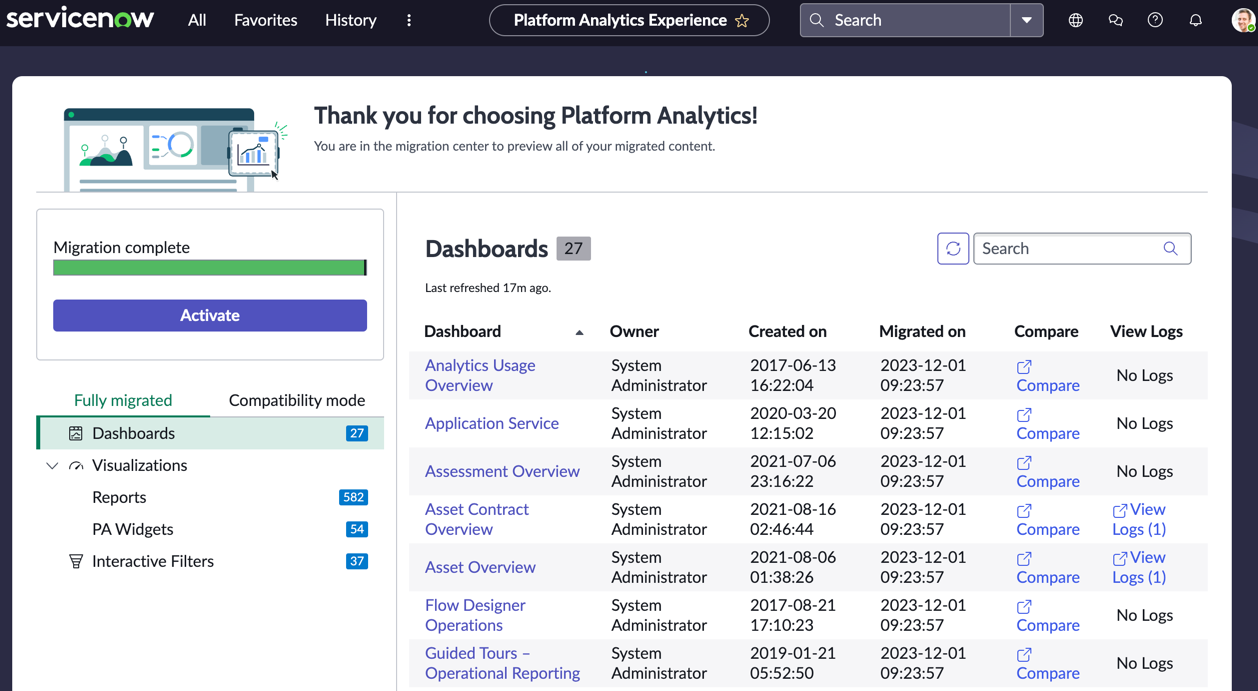Select Interactive Filters in the sidebar
This screenshot has width=1258, height=691.
(153, 561)
